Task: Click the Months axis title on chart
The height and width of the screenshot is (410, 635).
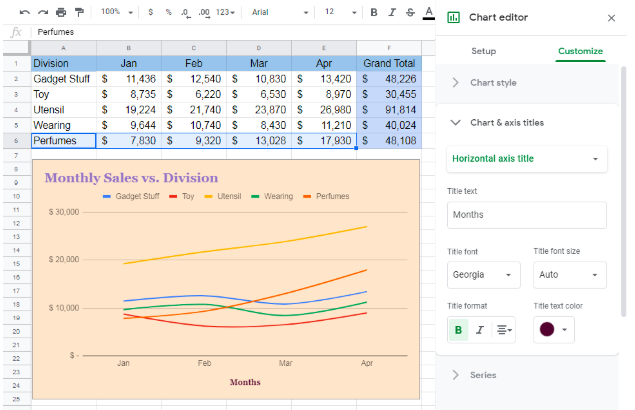Action: 245,382
